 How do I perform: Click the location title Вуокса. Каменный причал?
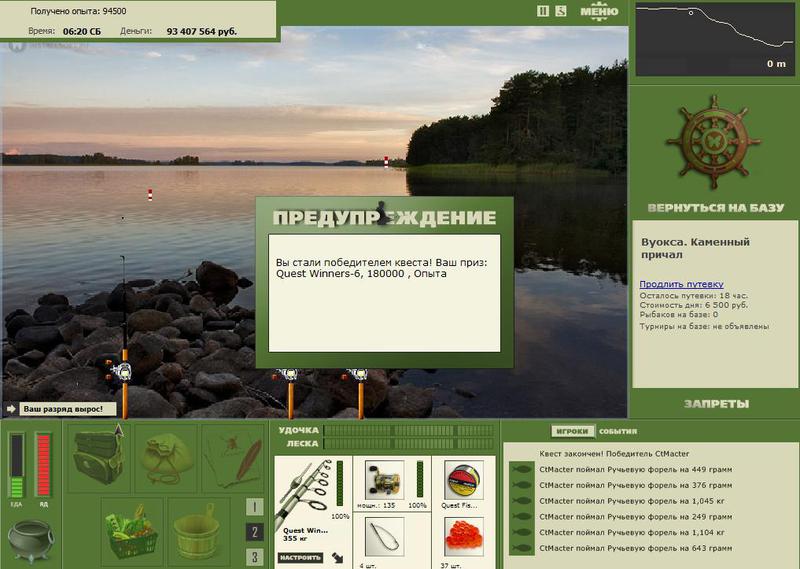[x=695, y=248]
